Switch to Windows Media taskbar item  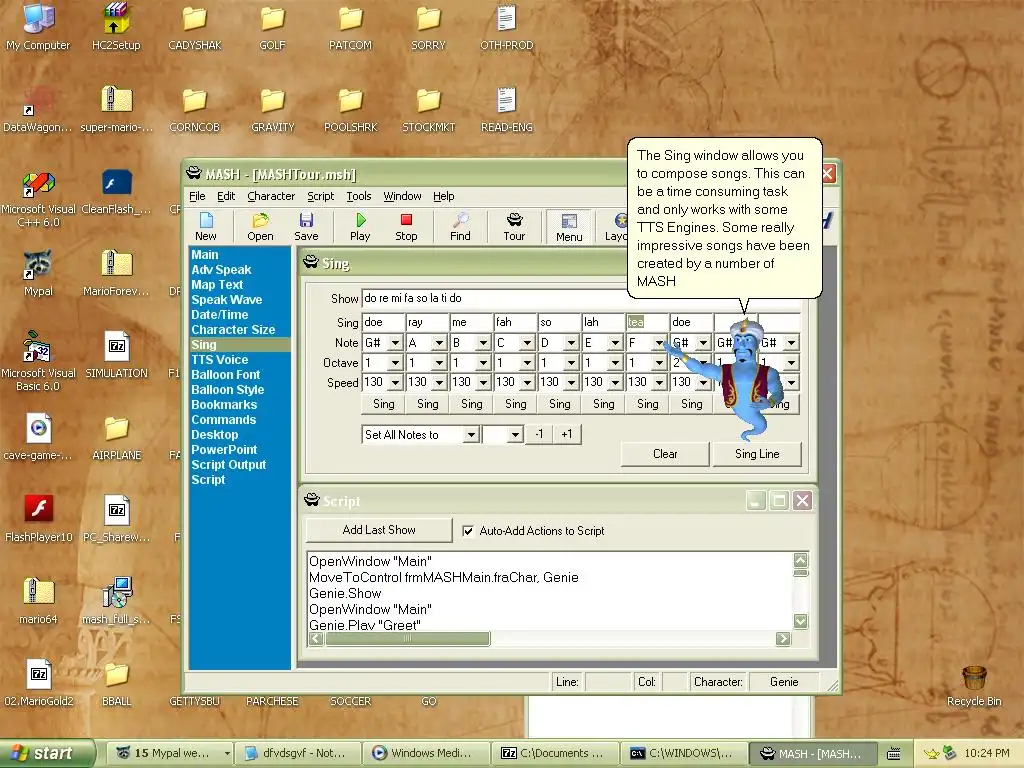coord(426,753)
